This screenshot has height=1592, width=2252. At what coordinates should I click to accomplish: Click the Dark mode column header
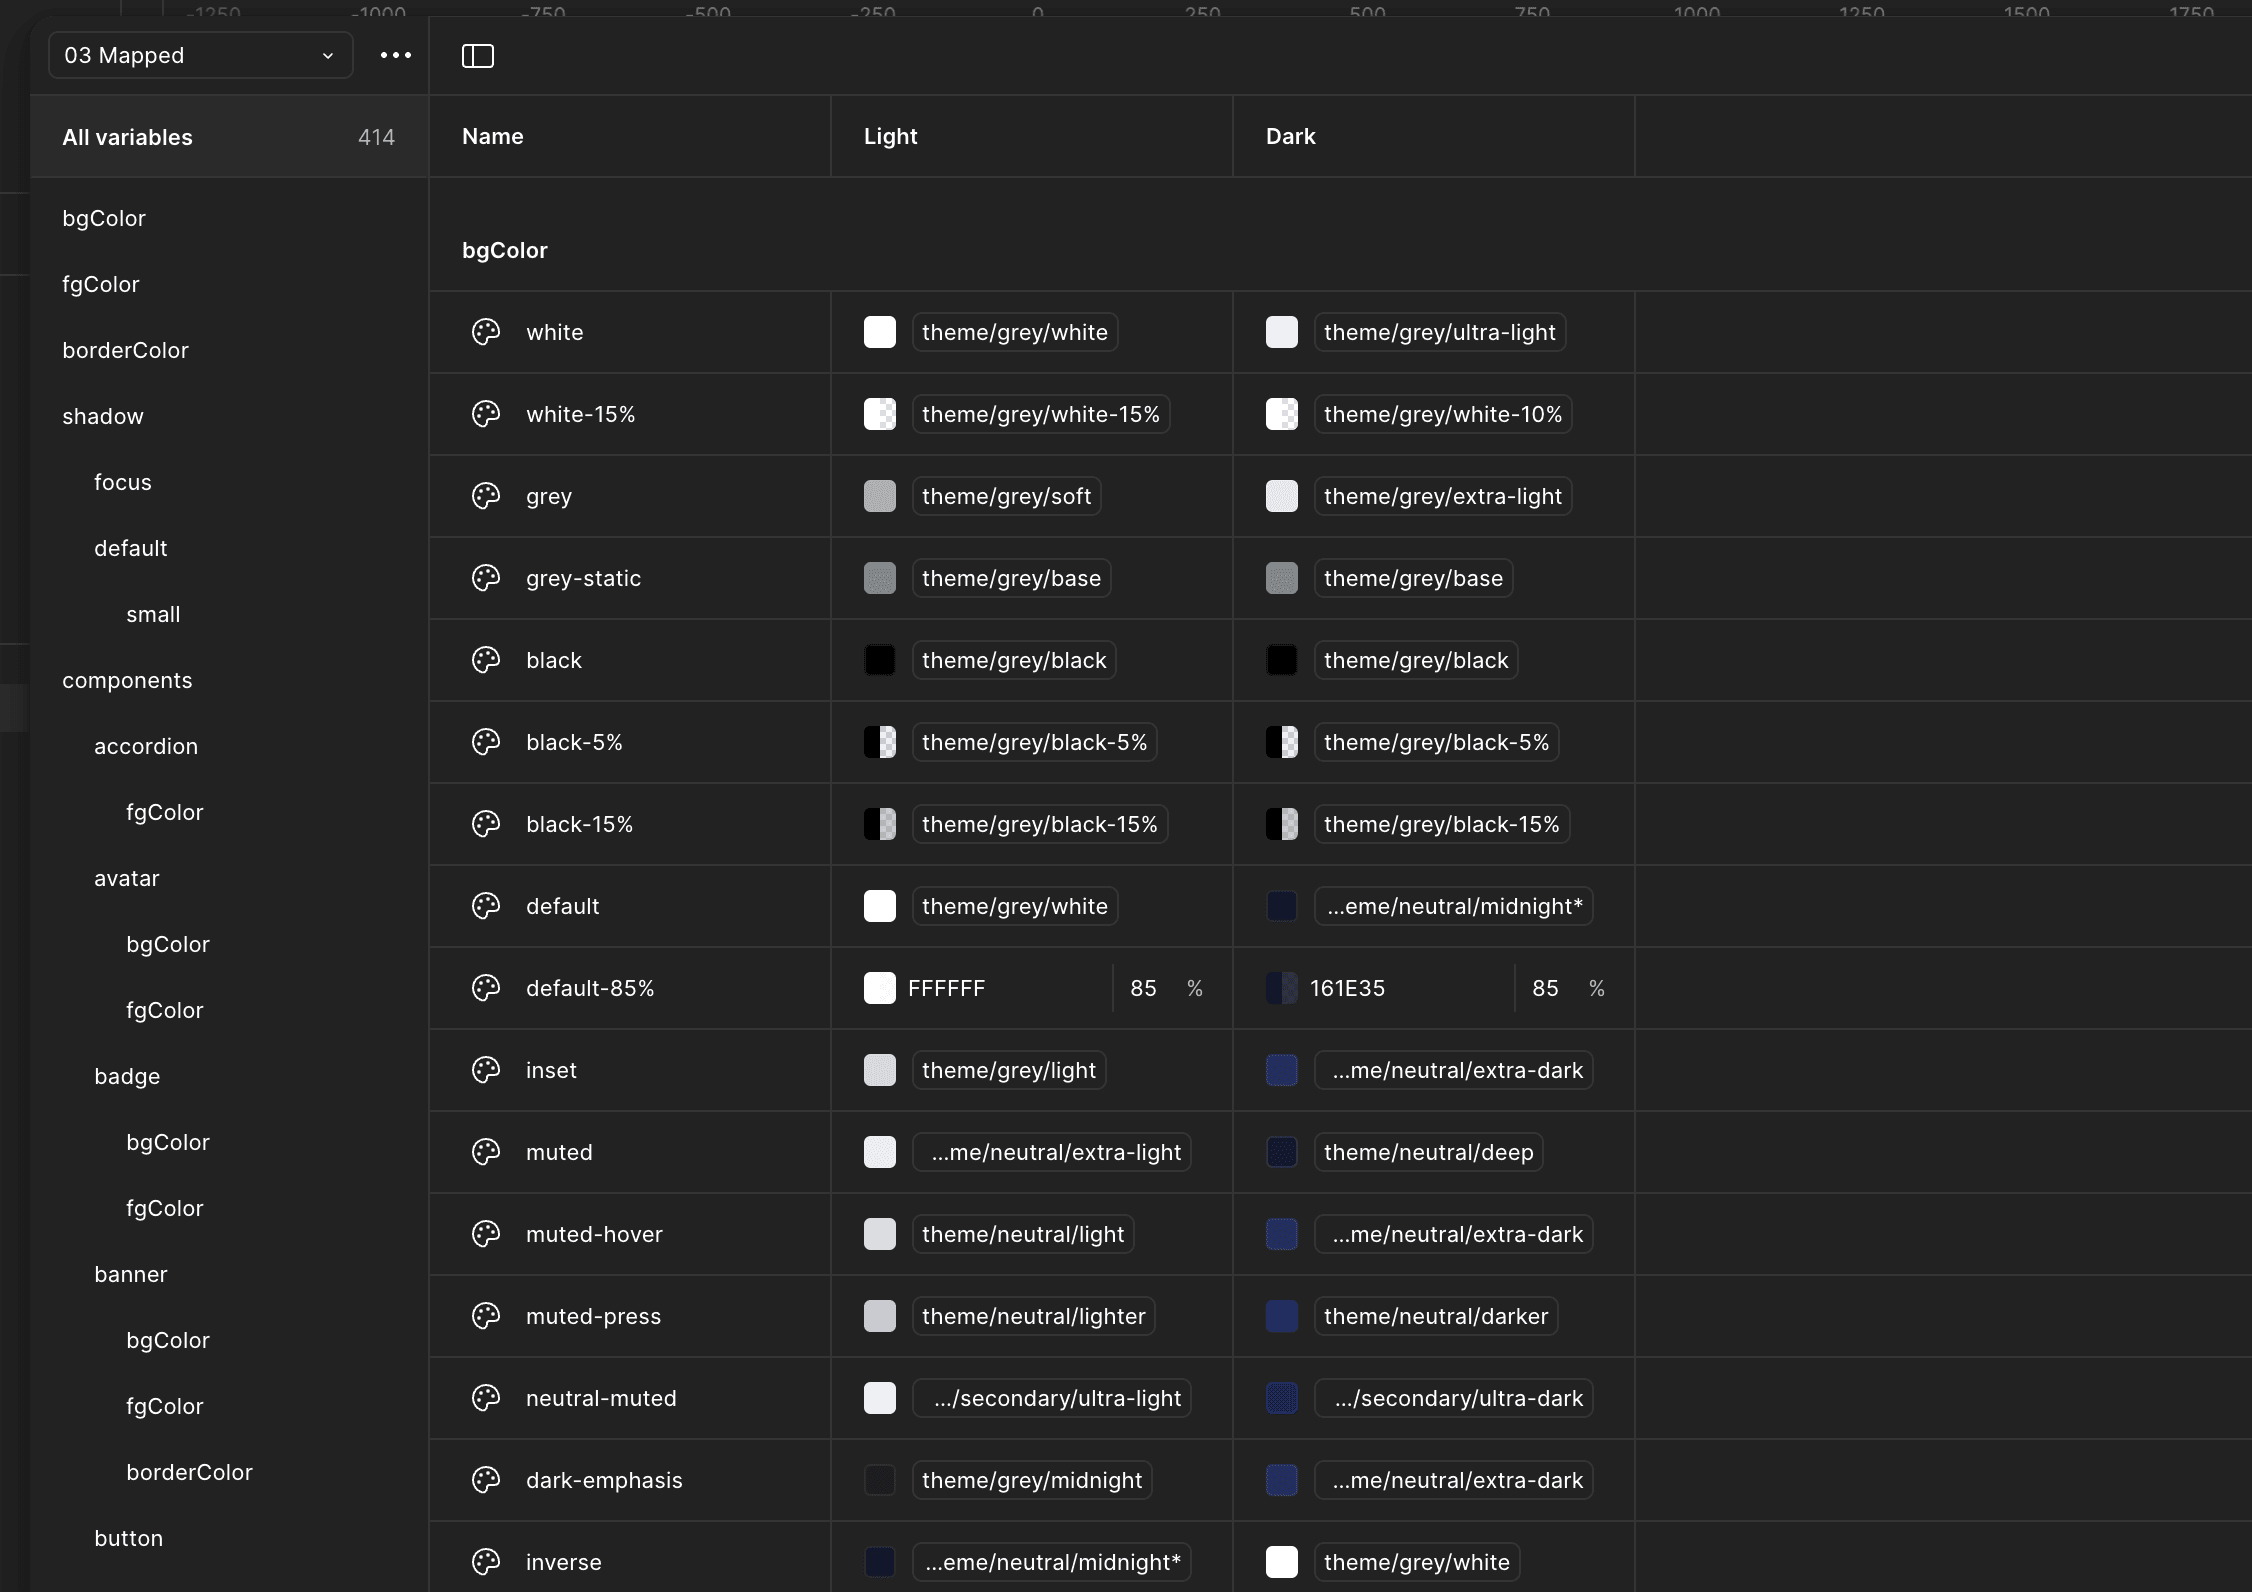click(1290, 136)
